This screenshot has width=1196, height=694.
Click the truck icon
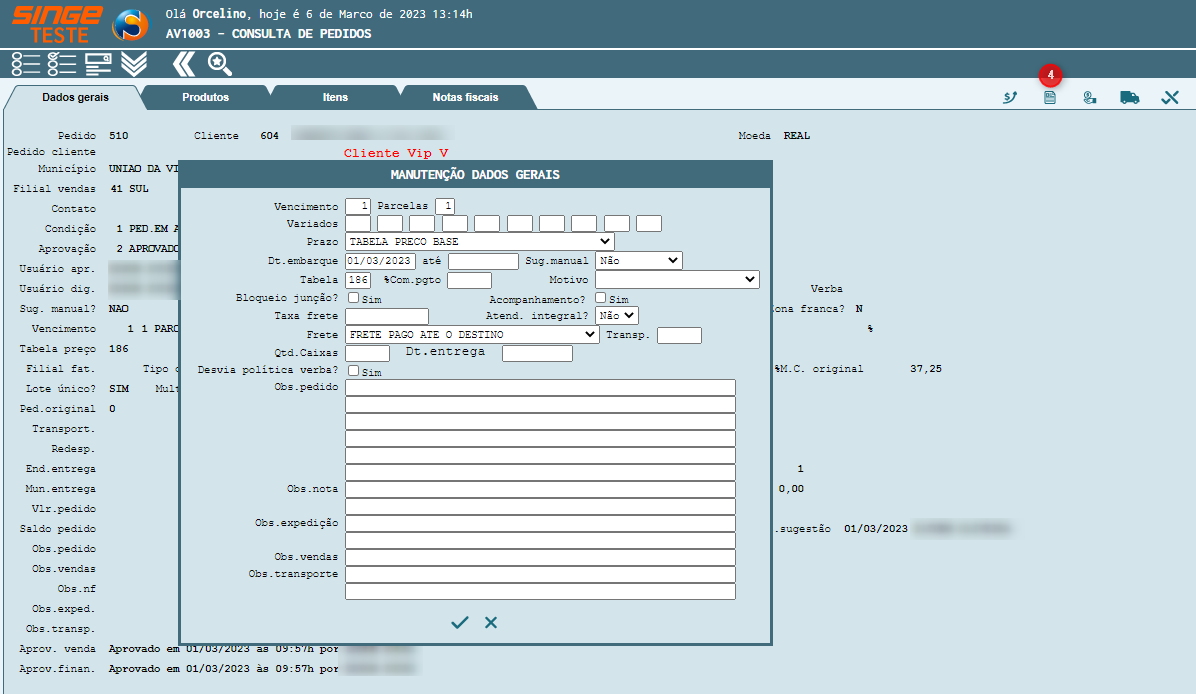coord(1130,98)
